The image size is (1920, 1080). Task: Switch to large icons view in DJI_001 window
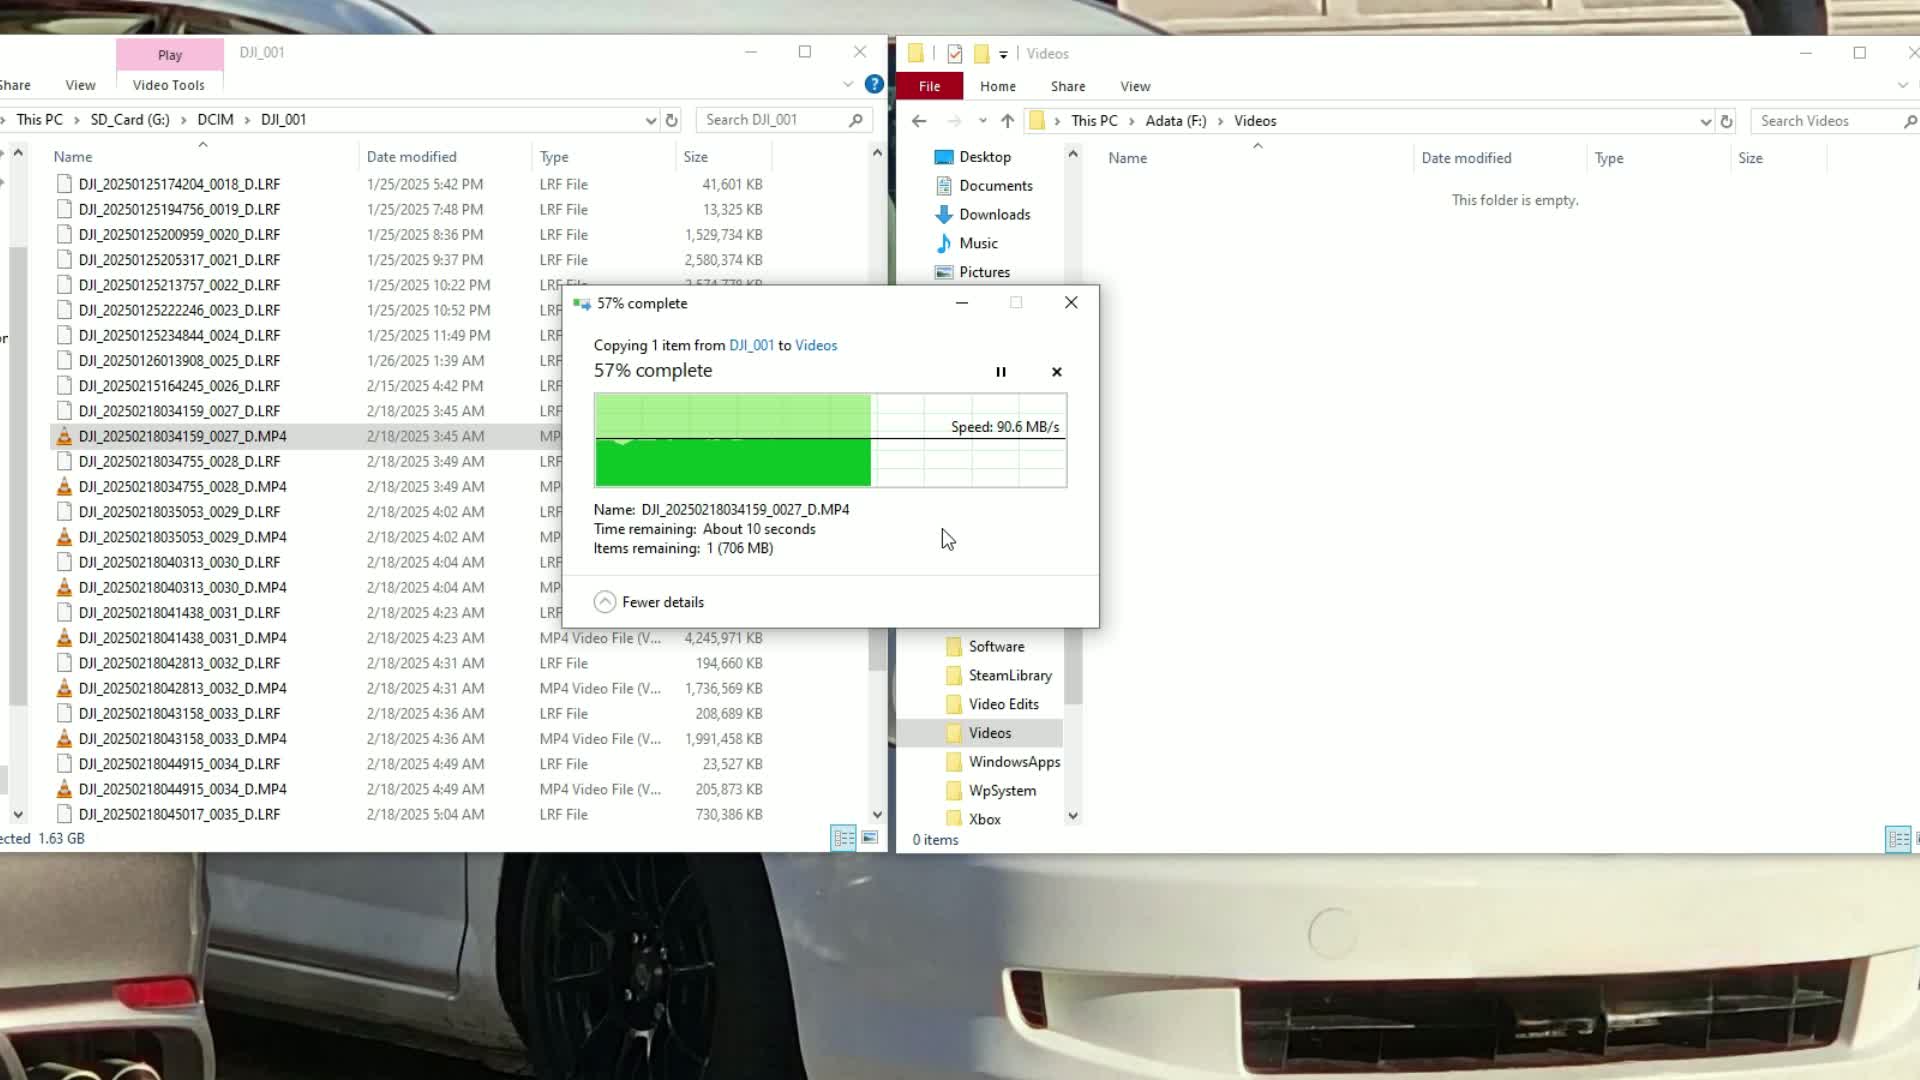click(x=870, y=838)
